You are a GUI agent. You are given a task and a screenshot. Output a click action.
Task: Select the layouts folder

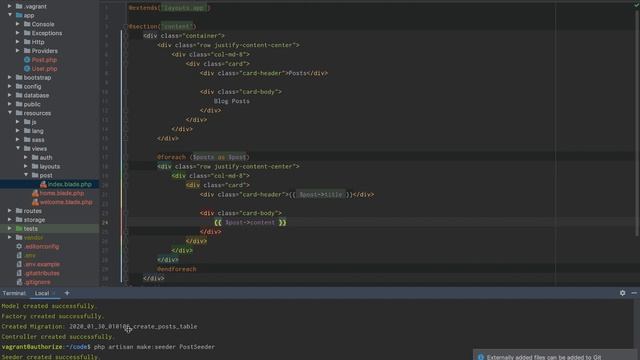[50, 167]
